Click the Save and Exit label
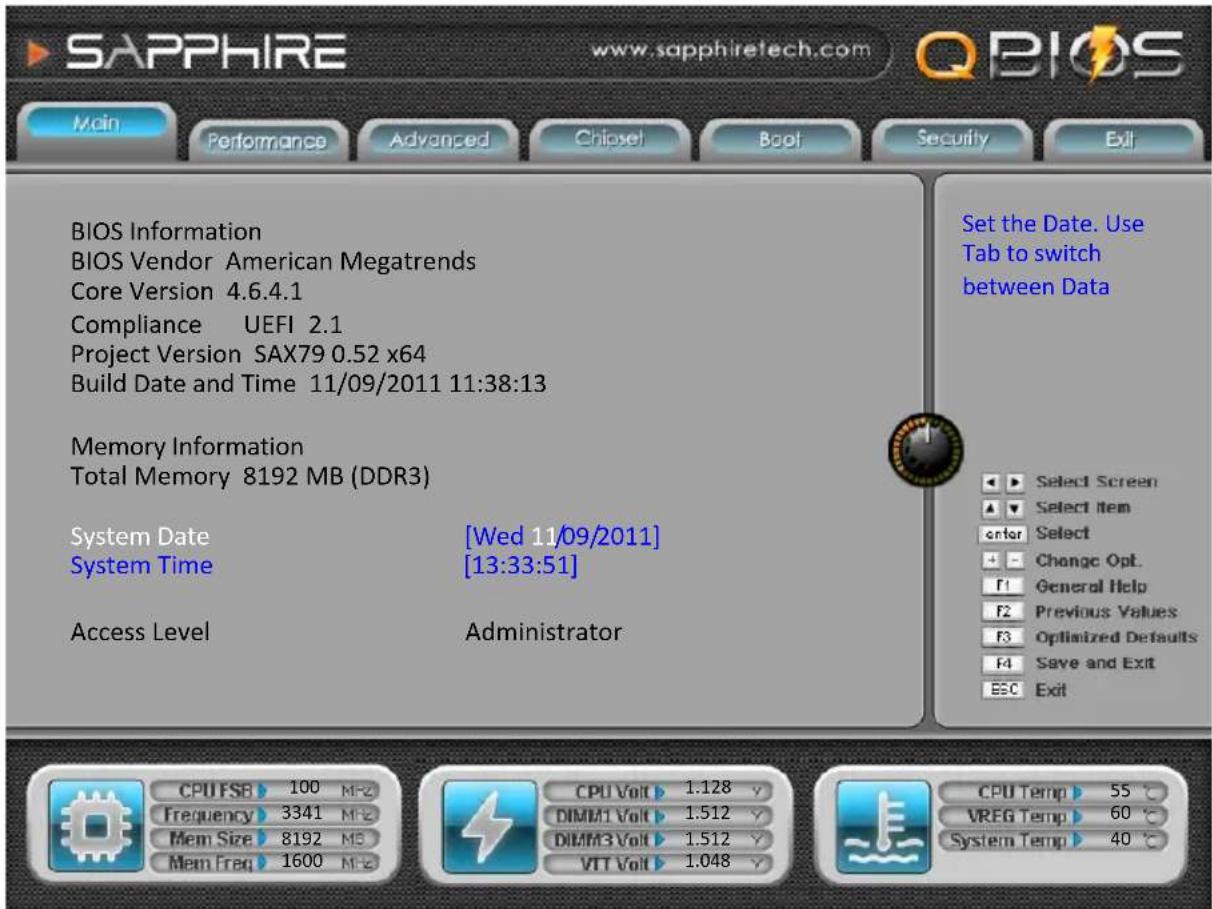This screenshot has width=1212, height=909. (1095, 664)
